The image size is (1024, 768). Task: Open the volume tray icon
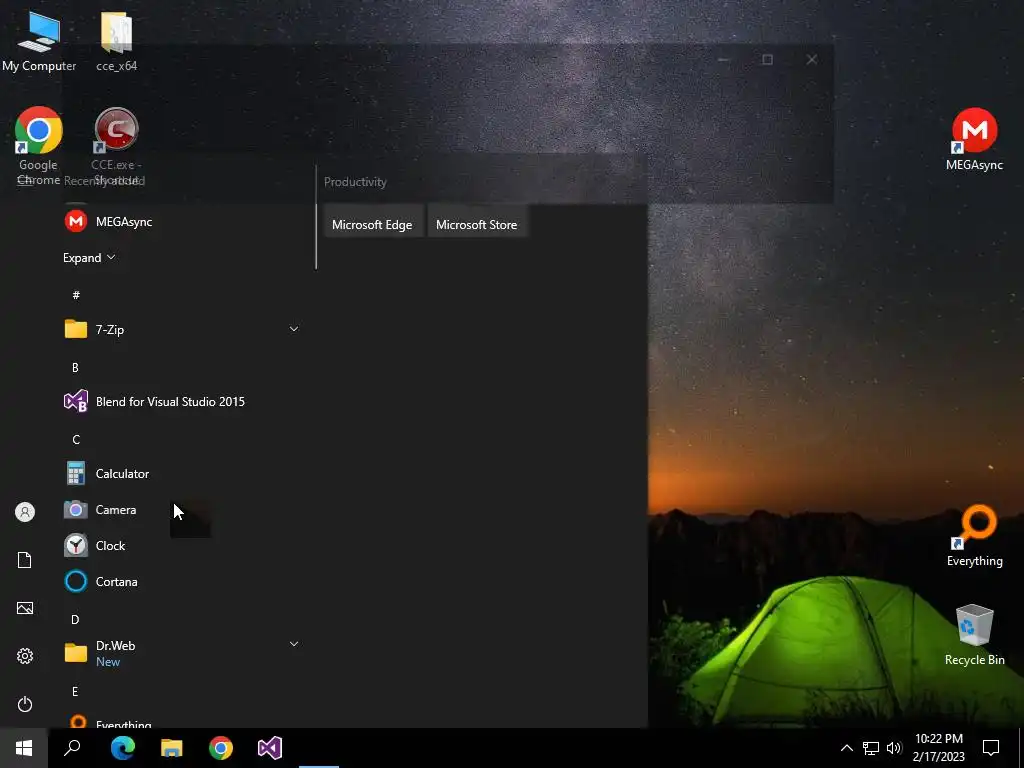pyautogui.click(x=894, y=748)
